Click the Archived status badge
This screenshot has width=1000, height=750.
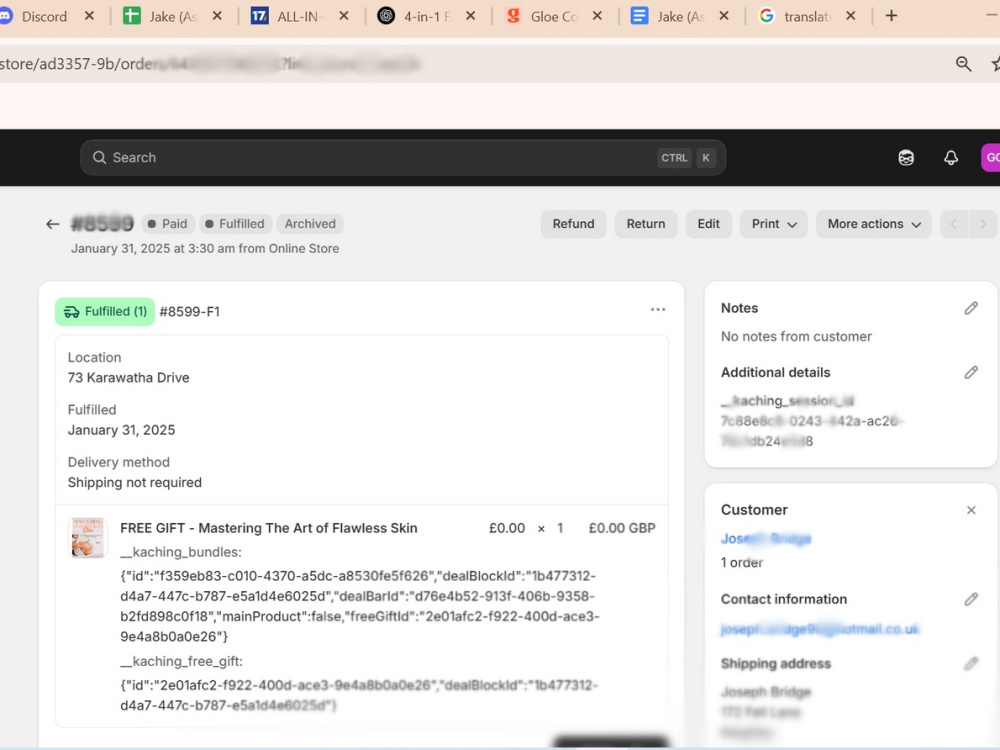coord(310,224)
